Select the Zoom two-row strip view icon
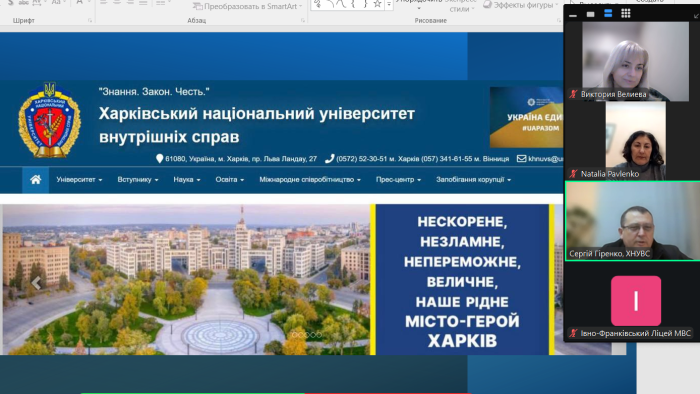Screen dimensions: 700x394 pos(608,14)
